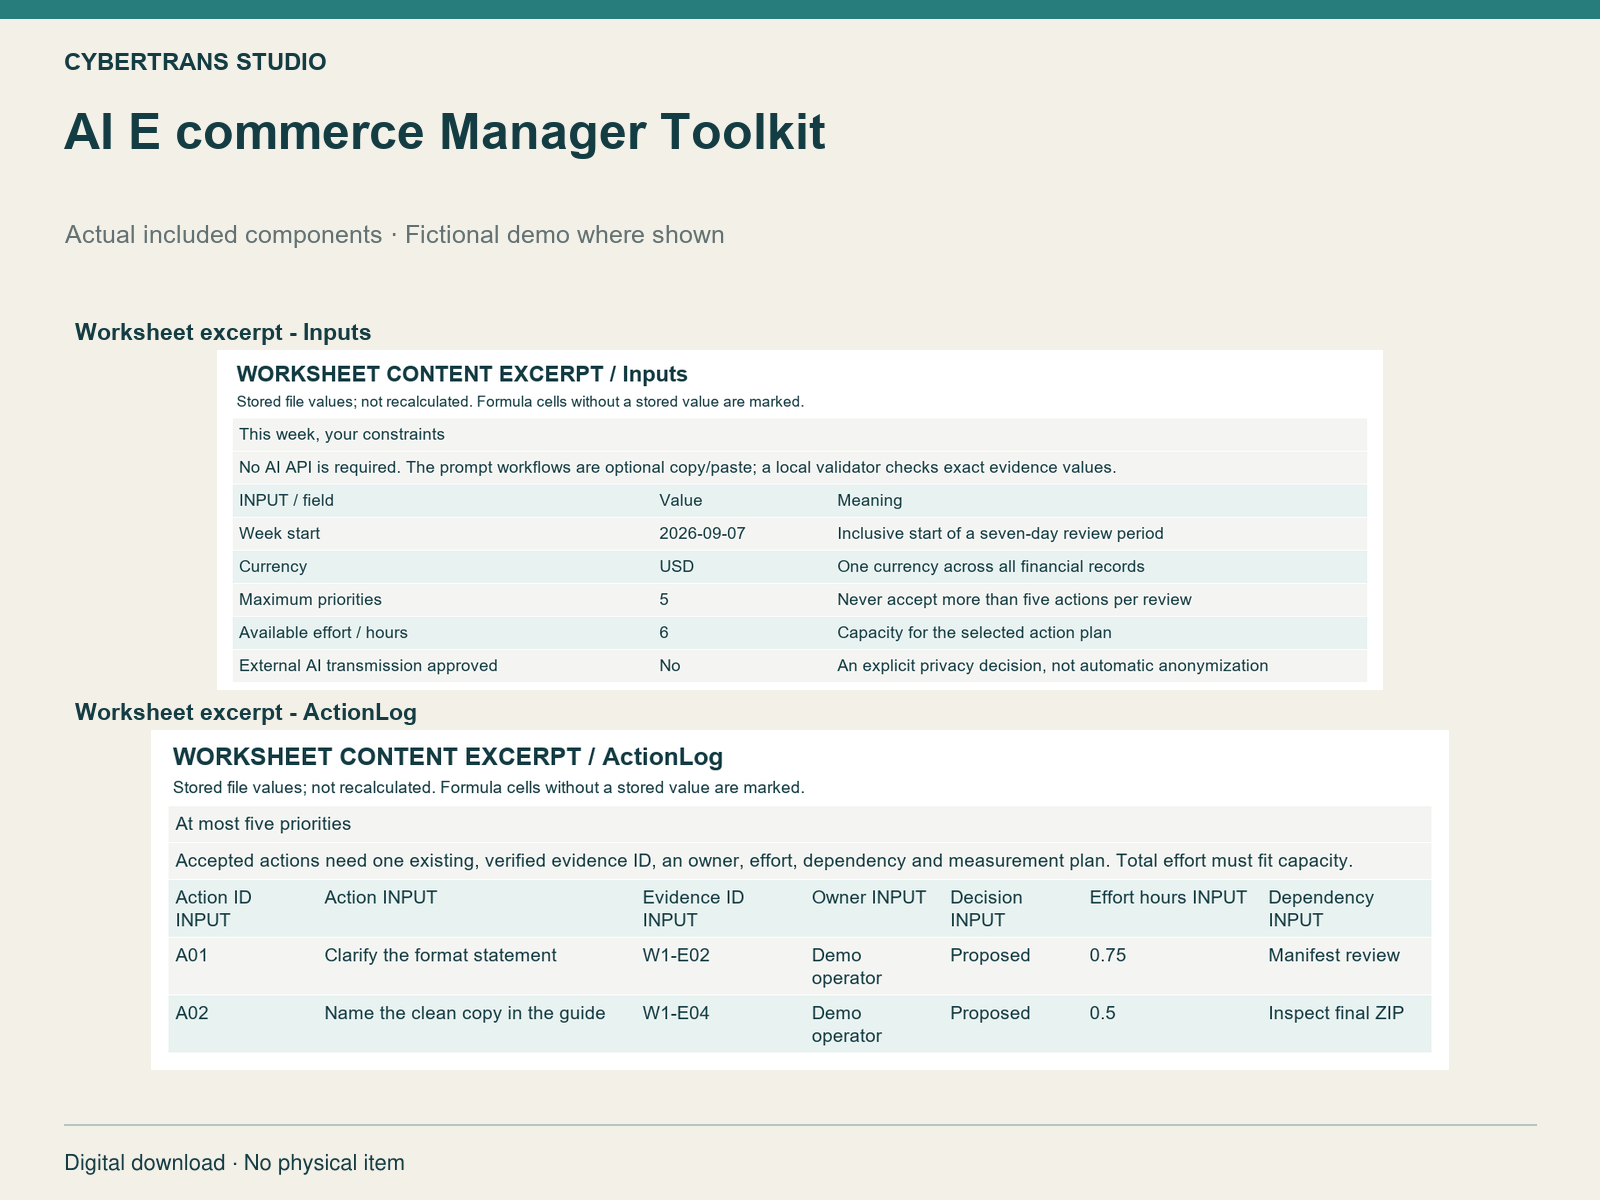Select the 0.75 effort hours cell

pos(1108,955)
